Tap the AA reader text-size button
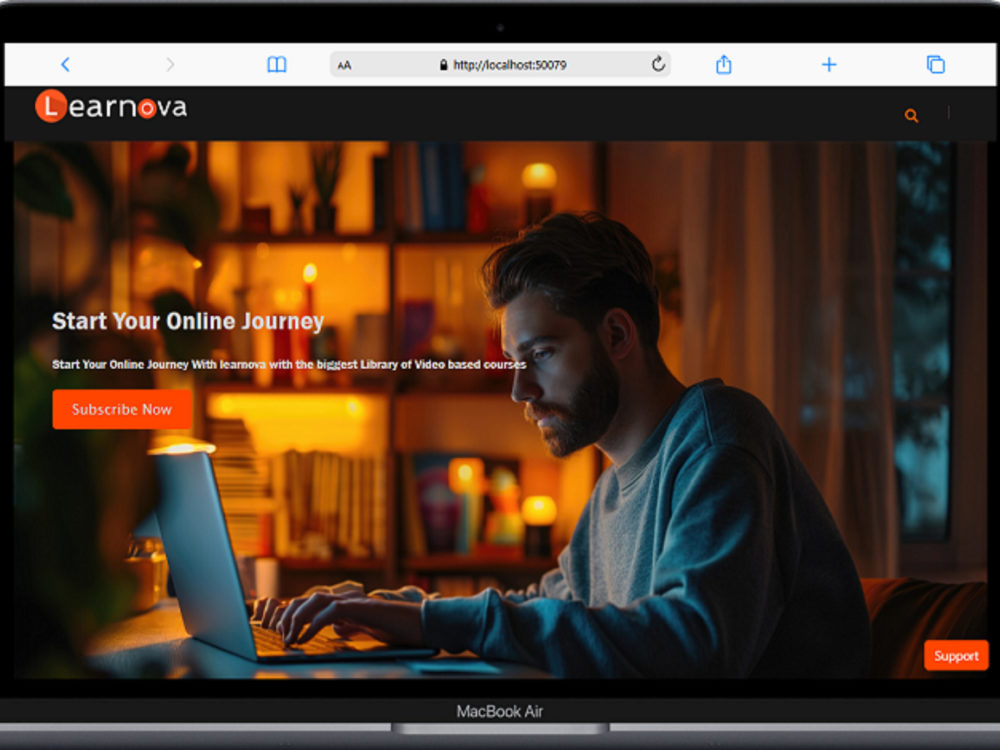The image size is (1000, 750). point(344,65)
